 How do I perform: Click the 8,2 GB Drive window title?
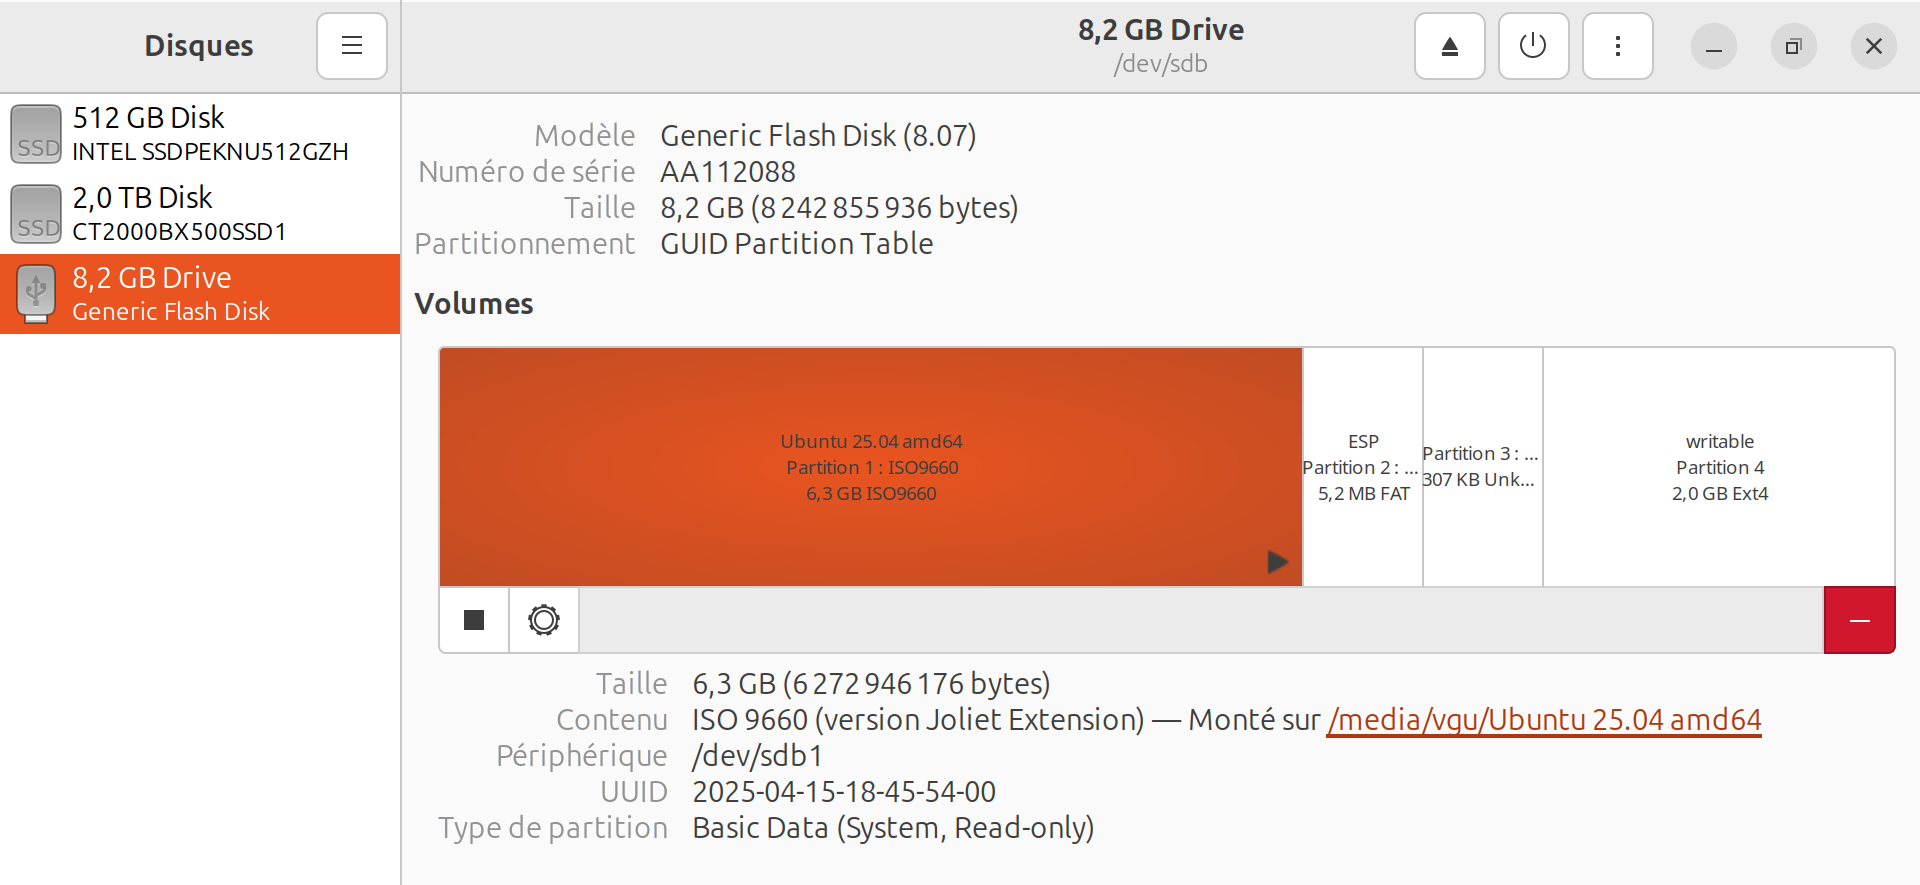tap(1161, 30)
